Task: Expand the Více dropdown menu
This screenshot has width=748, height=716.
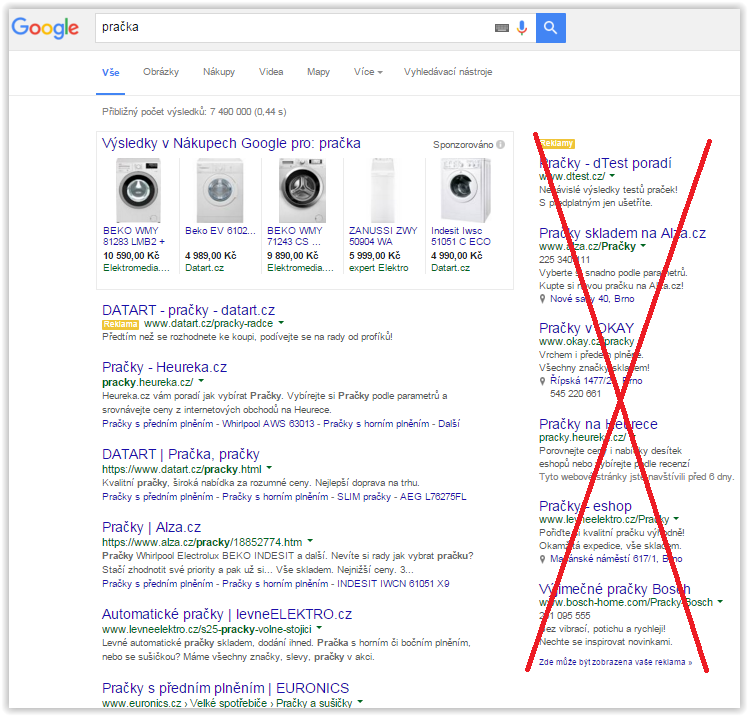Action: (x=368, y=72)
